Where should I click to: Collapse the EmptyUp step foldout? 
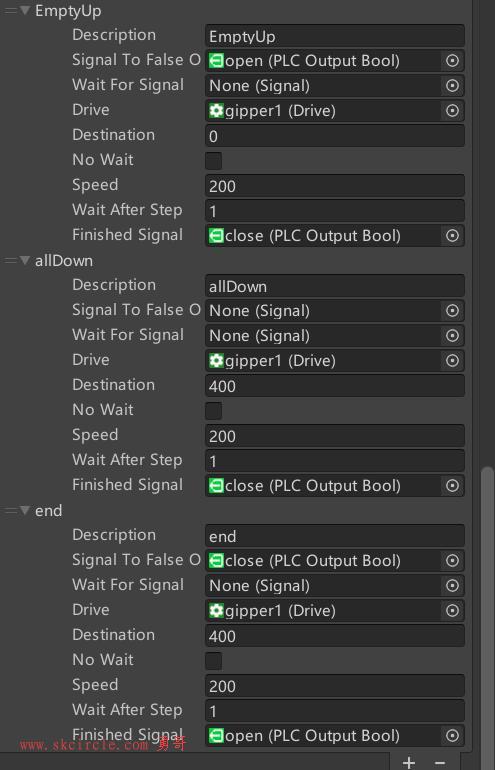(x=25, y=10)
